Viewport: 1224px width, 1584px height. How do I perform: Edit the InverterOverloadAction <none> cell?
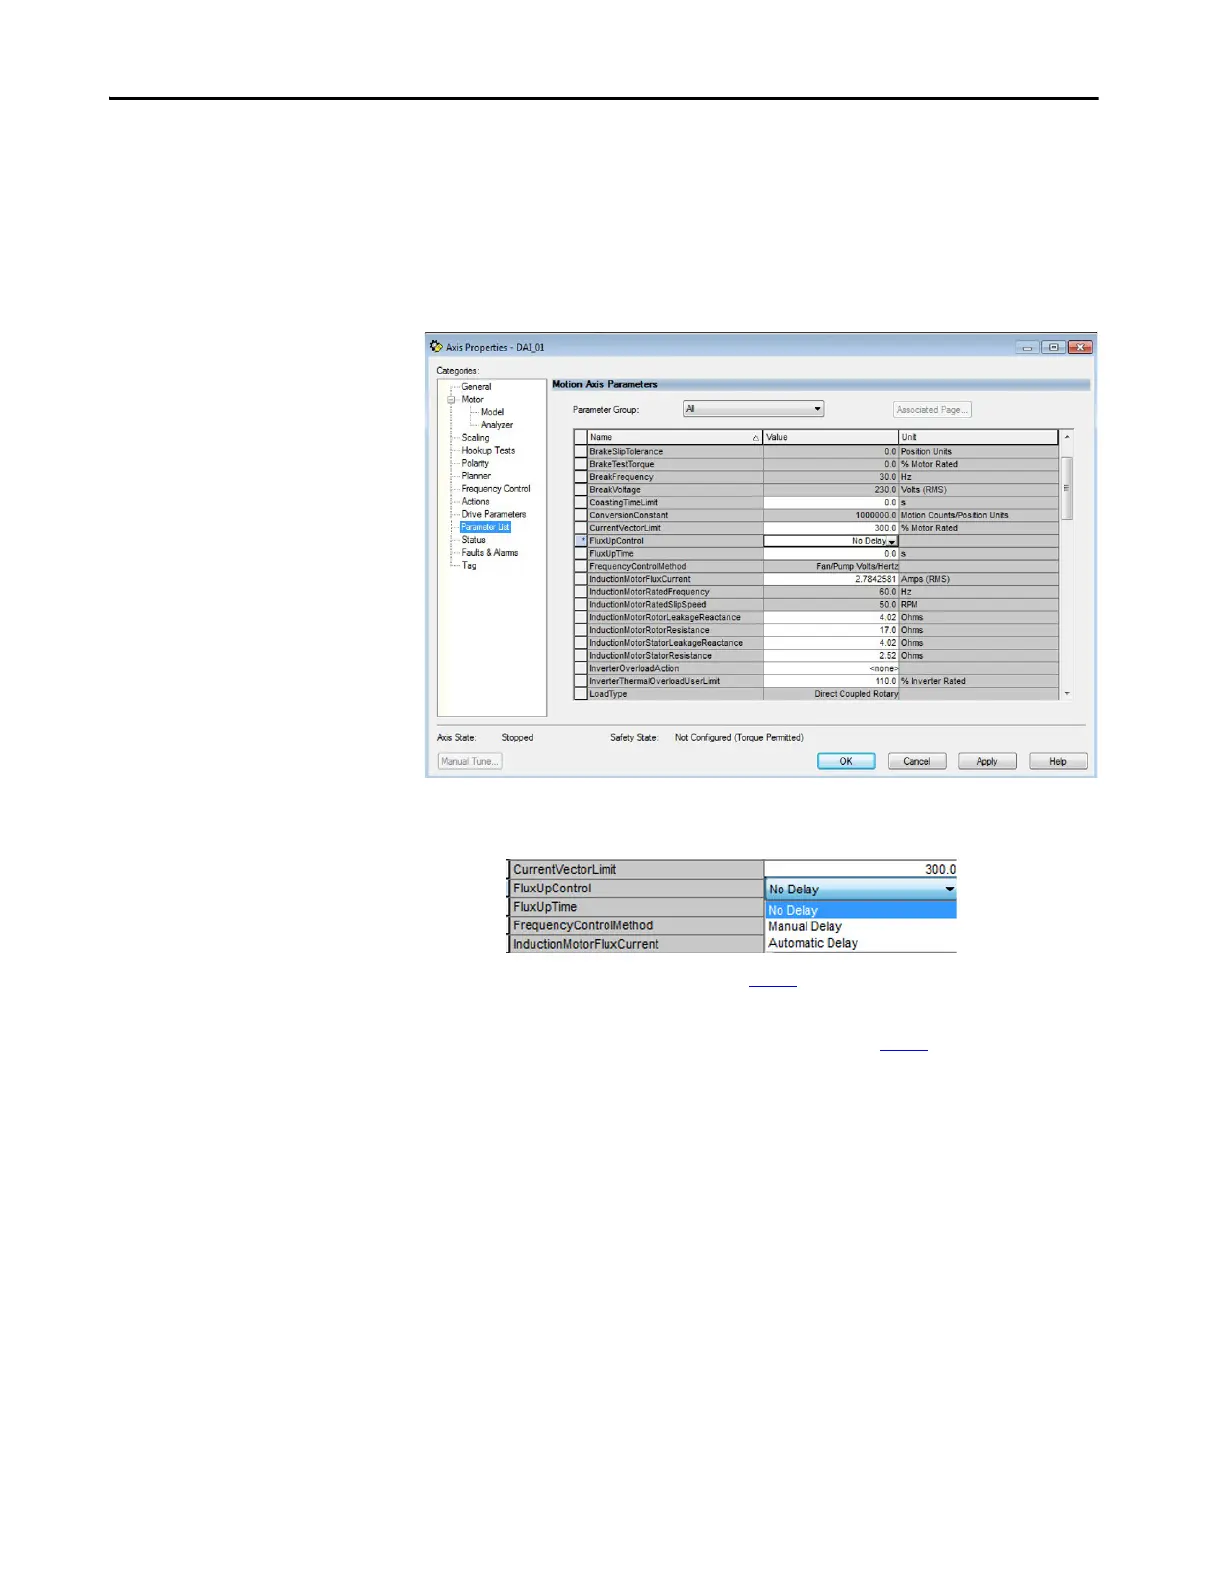[831, 668]
